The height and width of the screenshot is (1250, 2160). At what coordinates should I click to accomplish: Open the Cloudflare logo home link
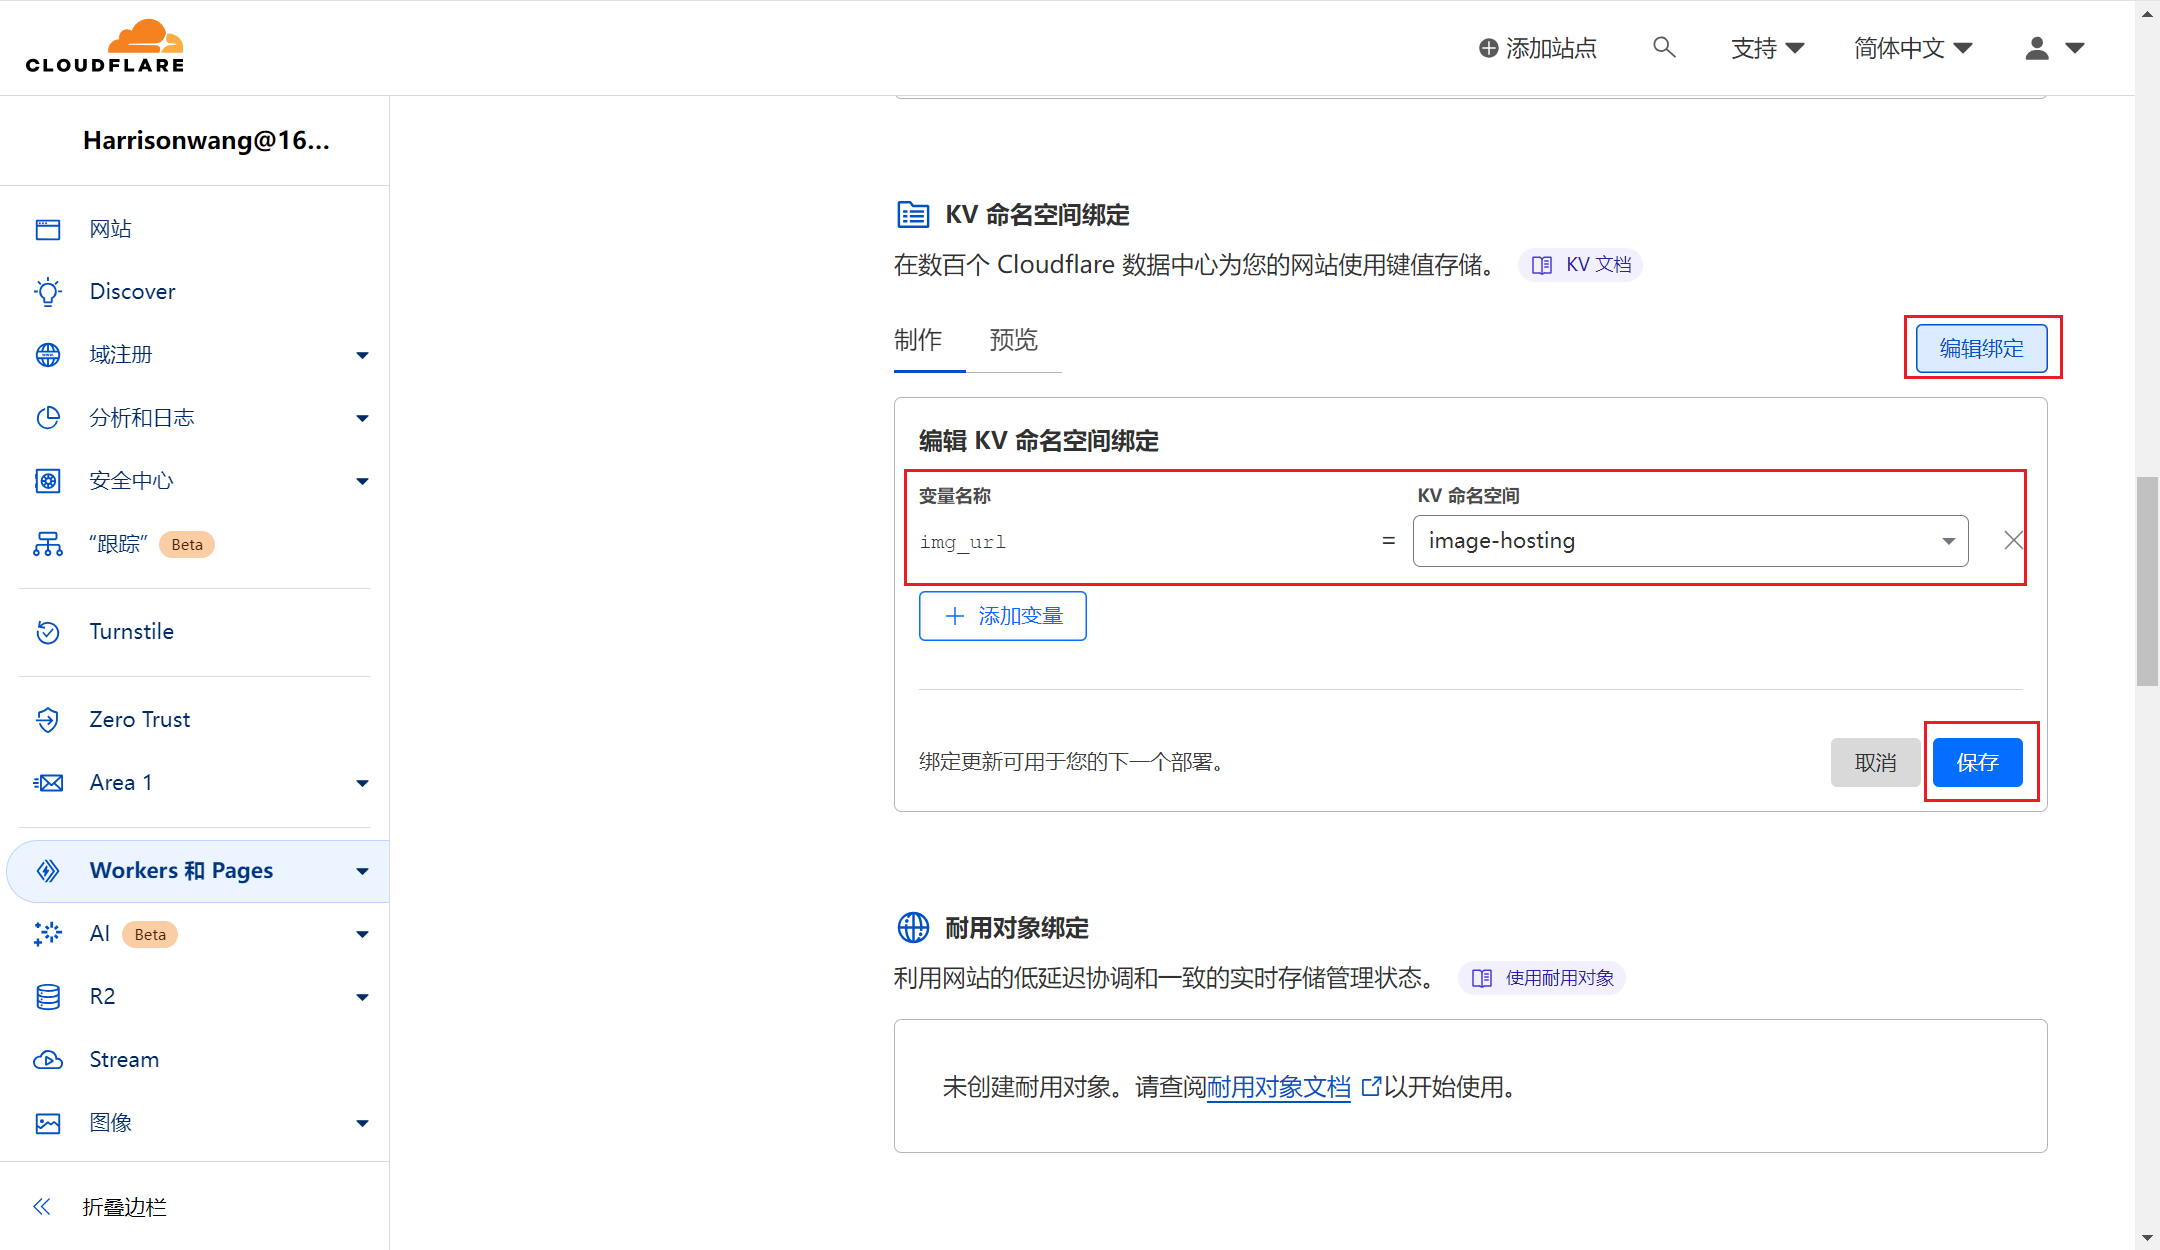pos(105,47)
